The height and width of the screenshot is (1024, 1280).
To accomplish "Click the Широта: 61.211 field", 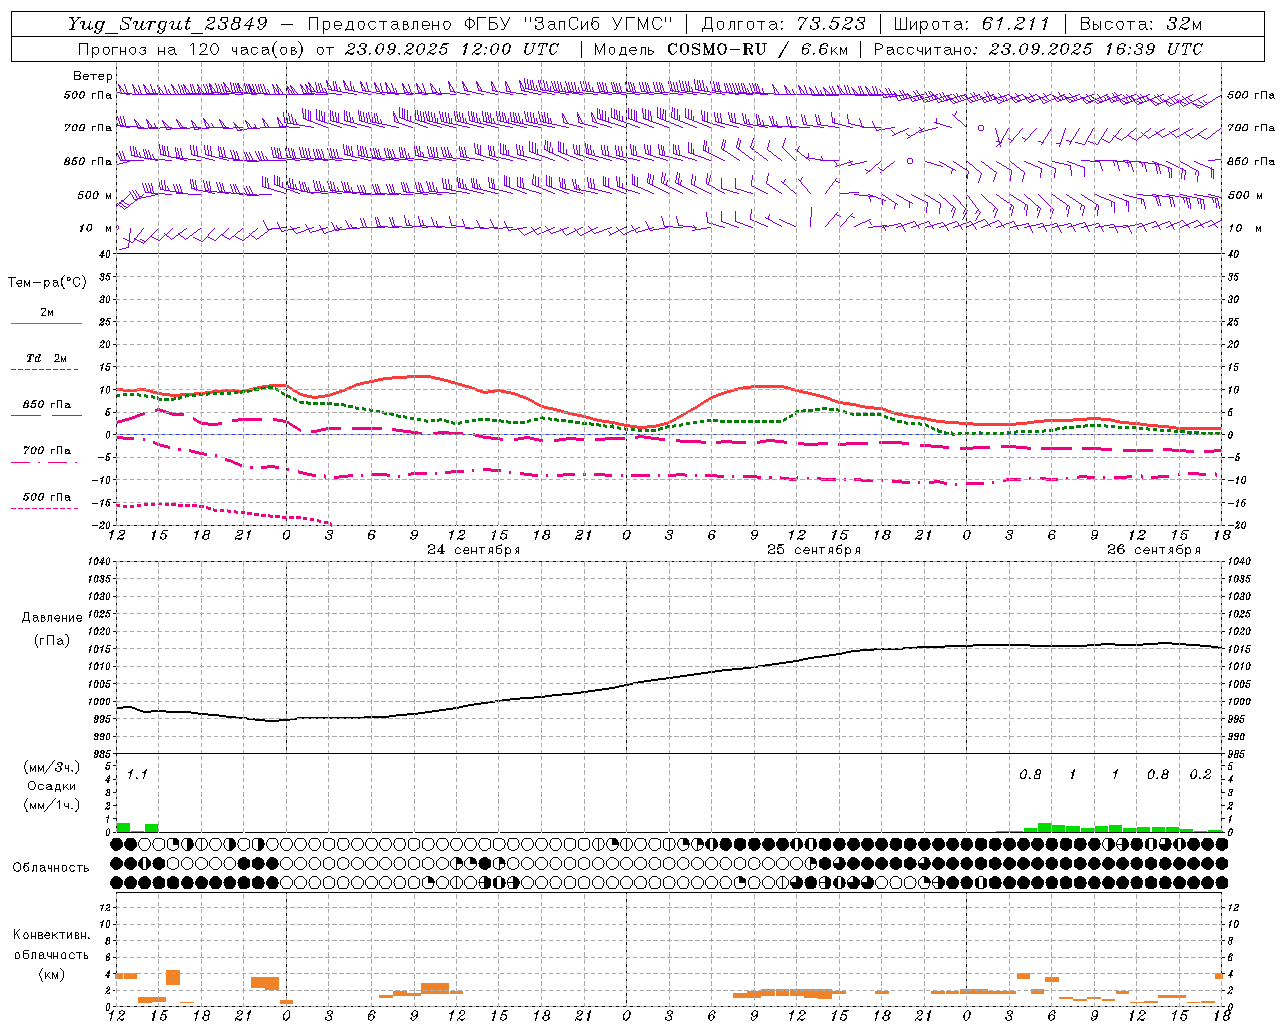I will tap(972, 24).
